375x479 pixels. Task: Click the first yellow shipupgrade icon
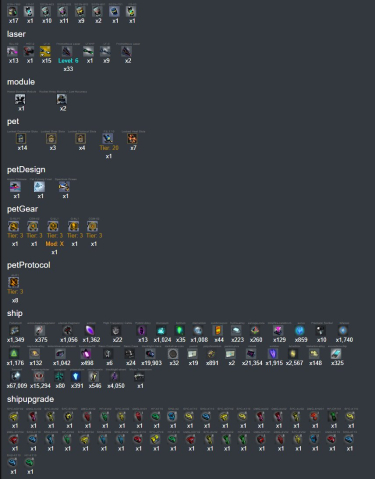click(x=14, y=416)
